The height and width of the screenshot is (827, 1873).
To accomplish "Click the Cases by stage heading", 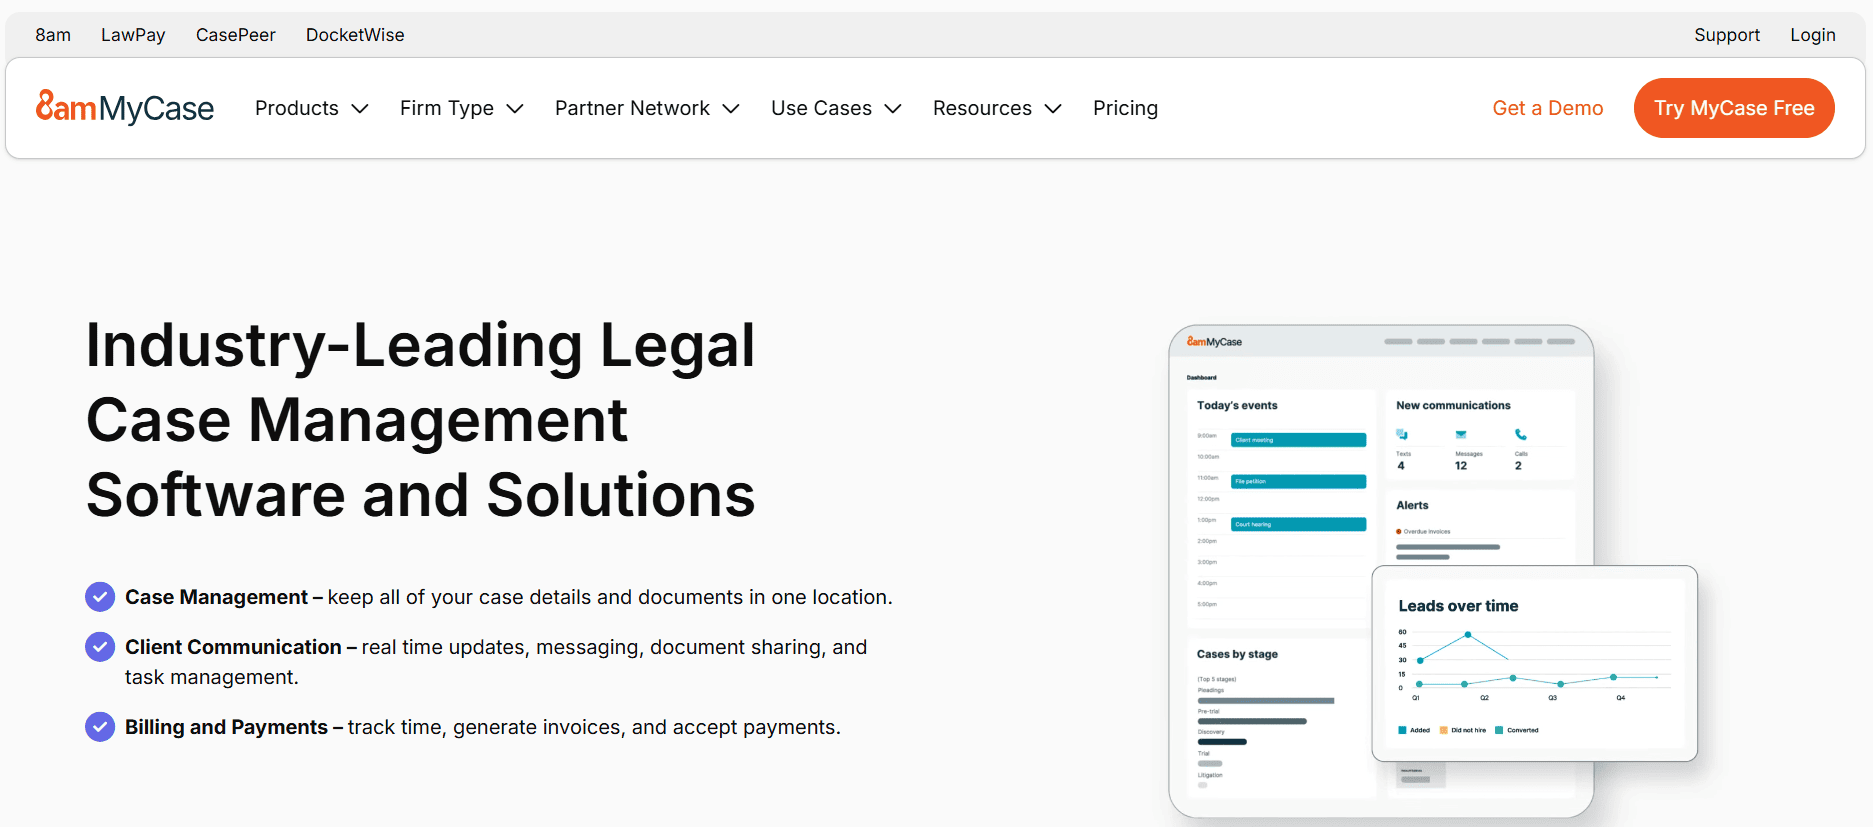I will click(x=1237, y=654).
